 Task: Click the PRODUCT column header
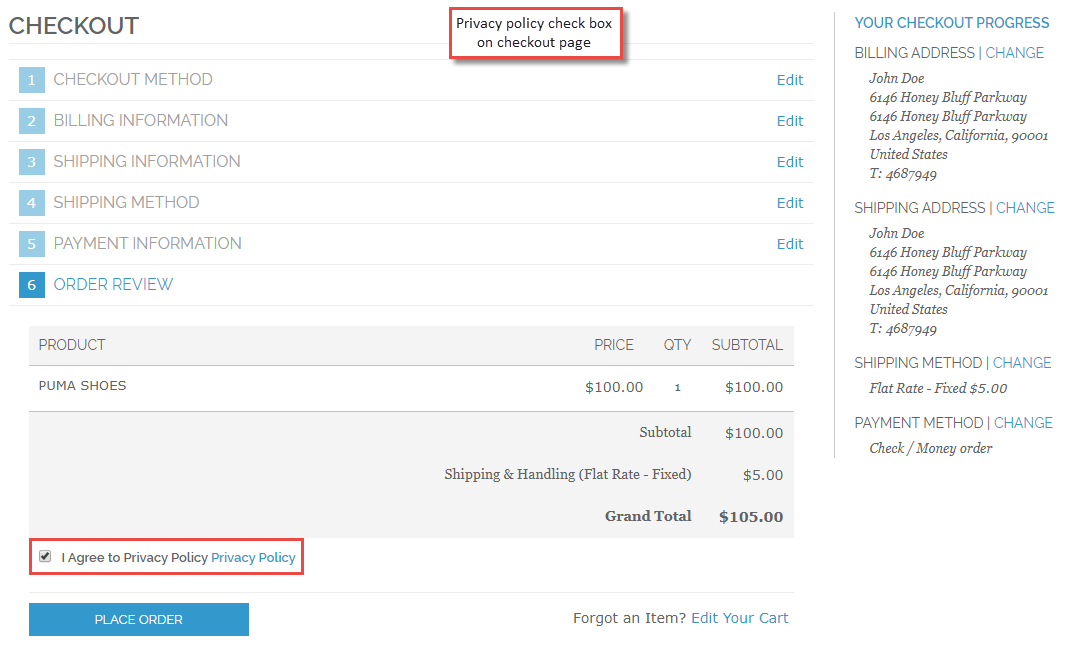click(72, 344)
